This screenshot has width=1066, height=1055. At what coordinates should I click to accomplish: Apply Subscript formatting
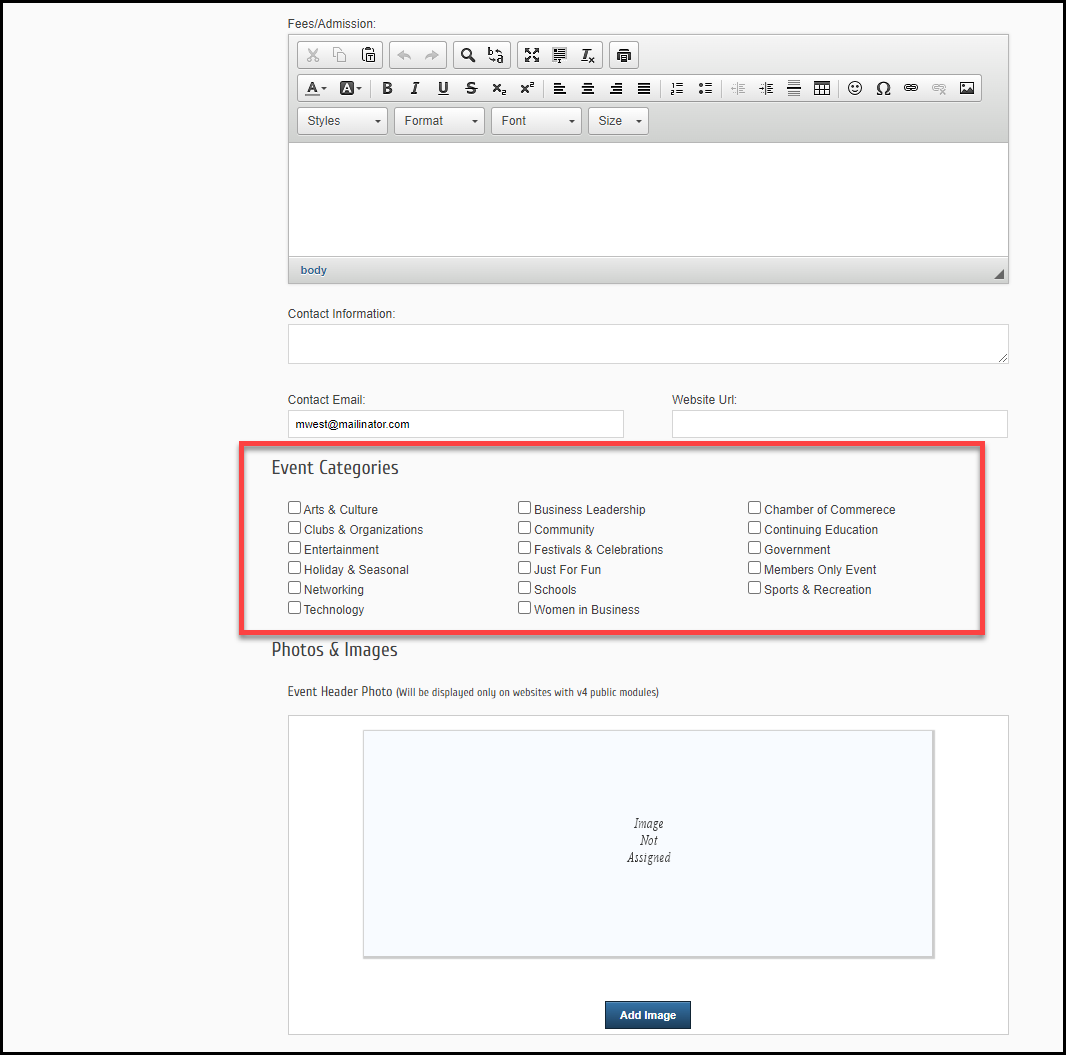(499, 88)
